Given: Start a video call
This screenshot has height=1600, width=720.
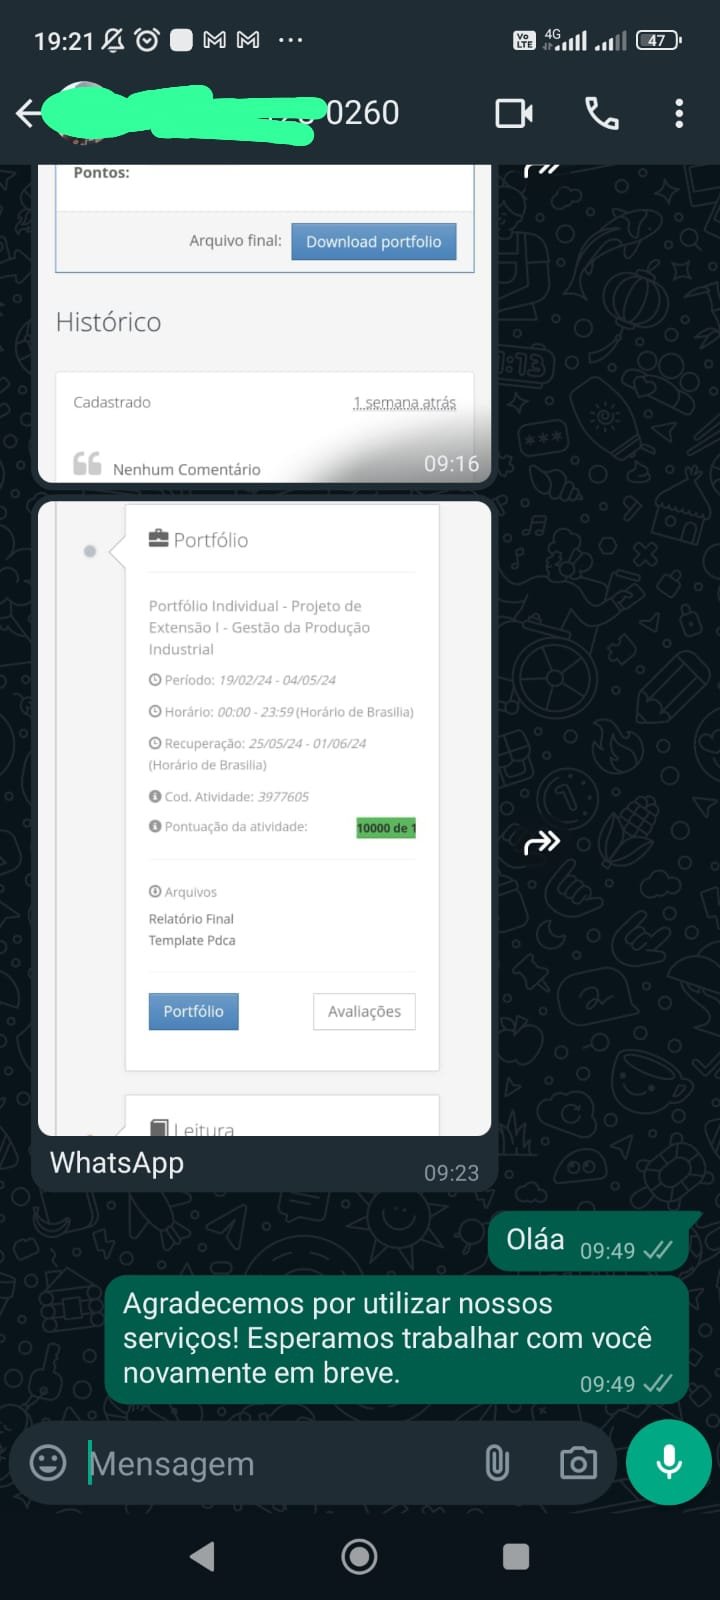Looking at the screenshot, I should tap(514, 113).
